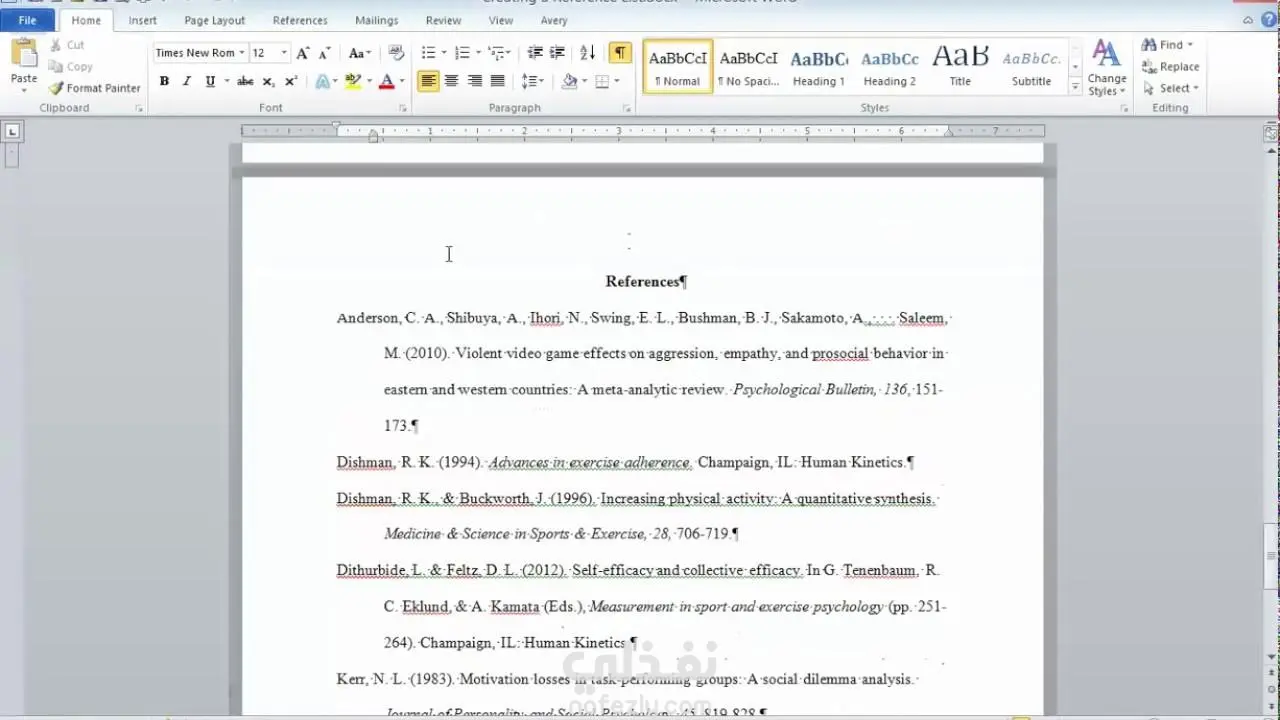Click the Increase Indent icon
This screenshot has width=1280, height=720.
tap(557, 53)
